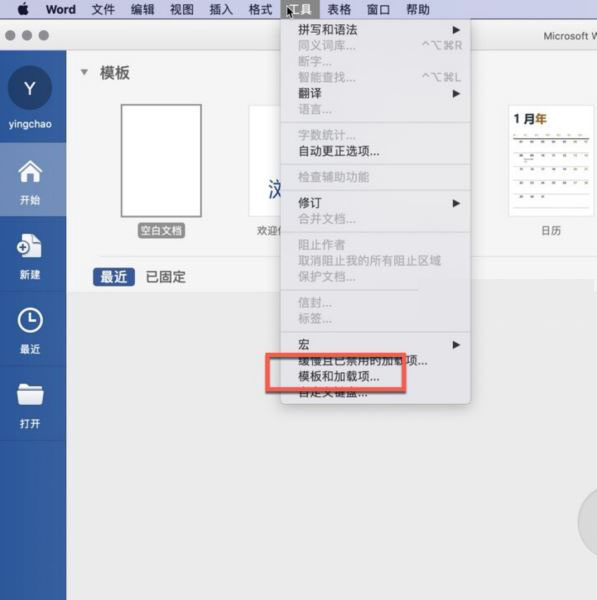This screenshot has width=597, height=600.
Task: Click the 翻译 submenu arrow
Action: tap(456, 93)
